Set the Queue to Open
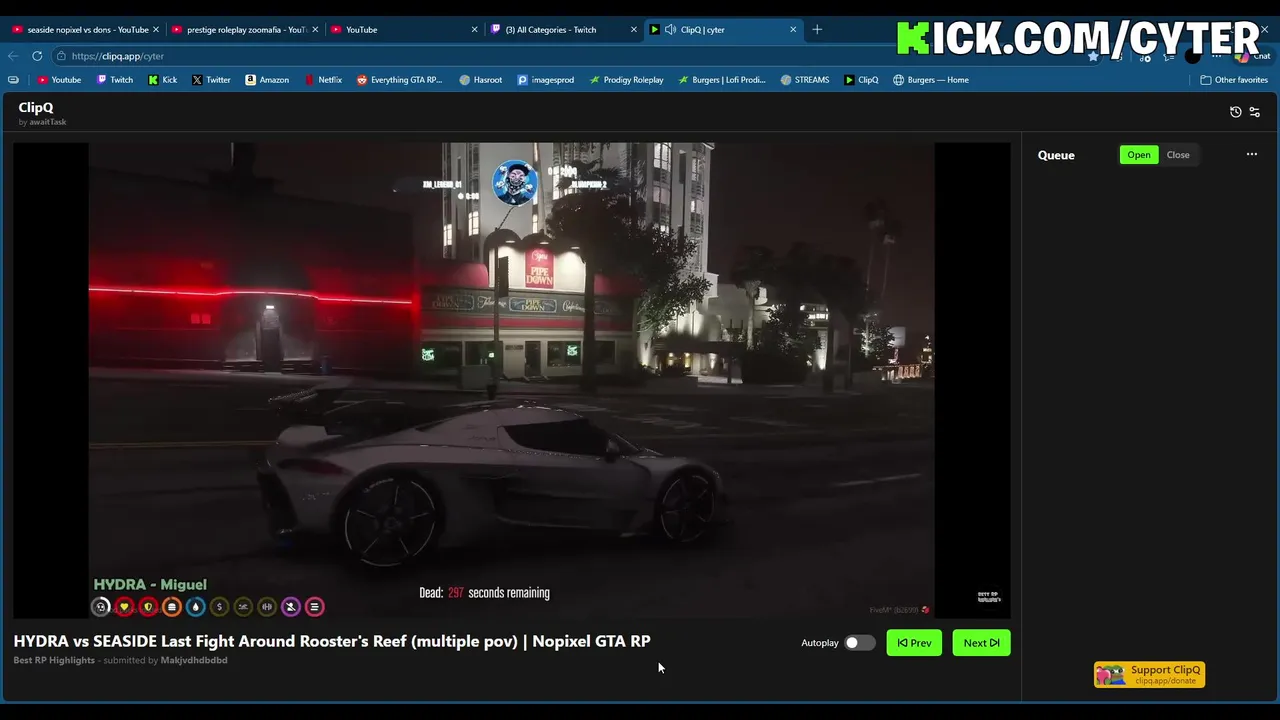The width and height of the screenshot is (1280, 720). pyautogui.click(x=1139, y=155)
